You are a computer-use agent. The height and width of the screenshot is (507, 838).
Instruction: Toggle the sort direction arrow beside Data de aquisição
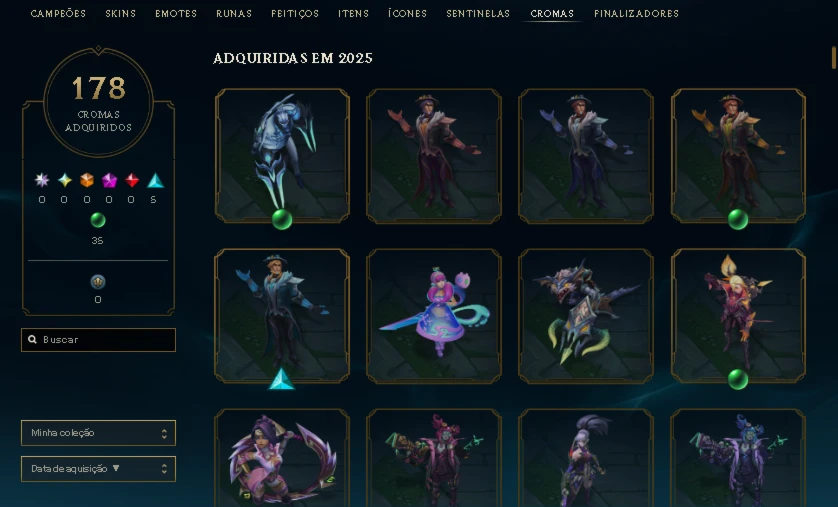116,469
